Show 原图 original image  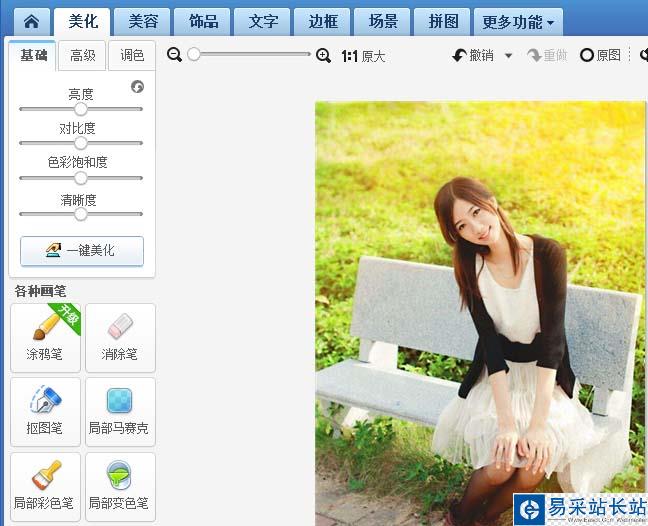[600, 55]
